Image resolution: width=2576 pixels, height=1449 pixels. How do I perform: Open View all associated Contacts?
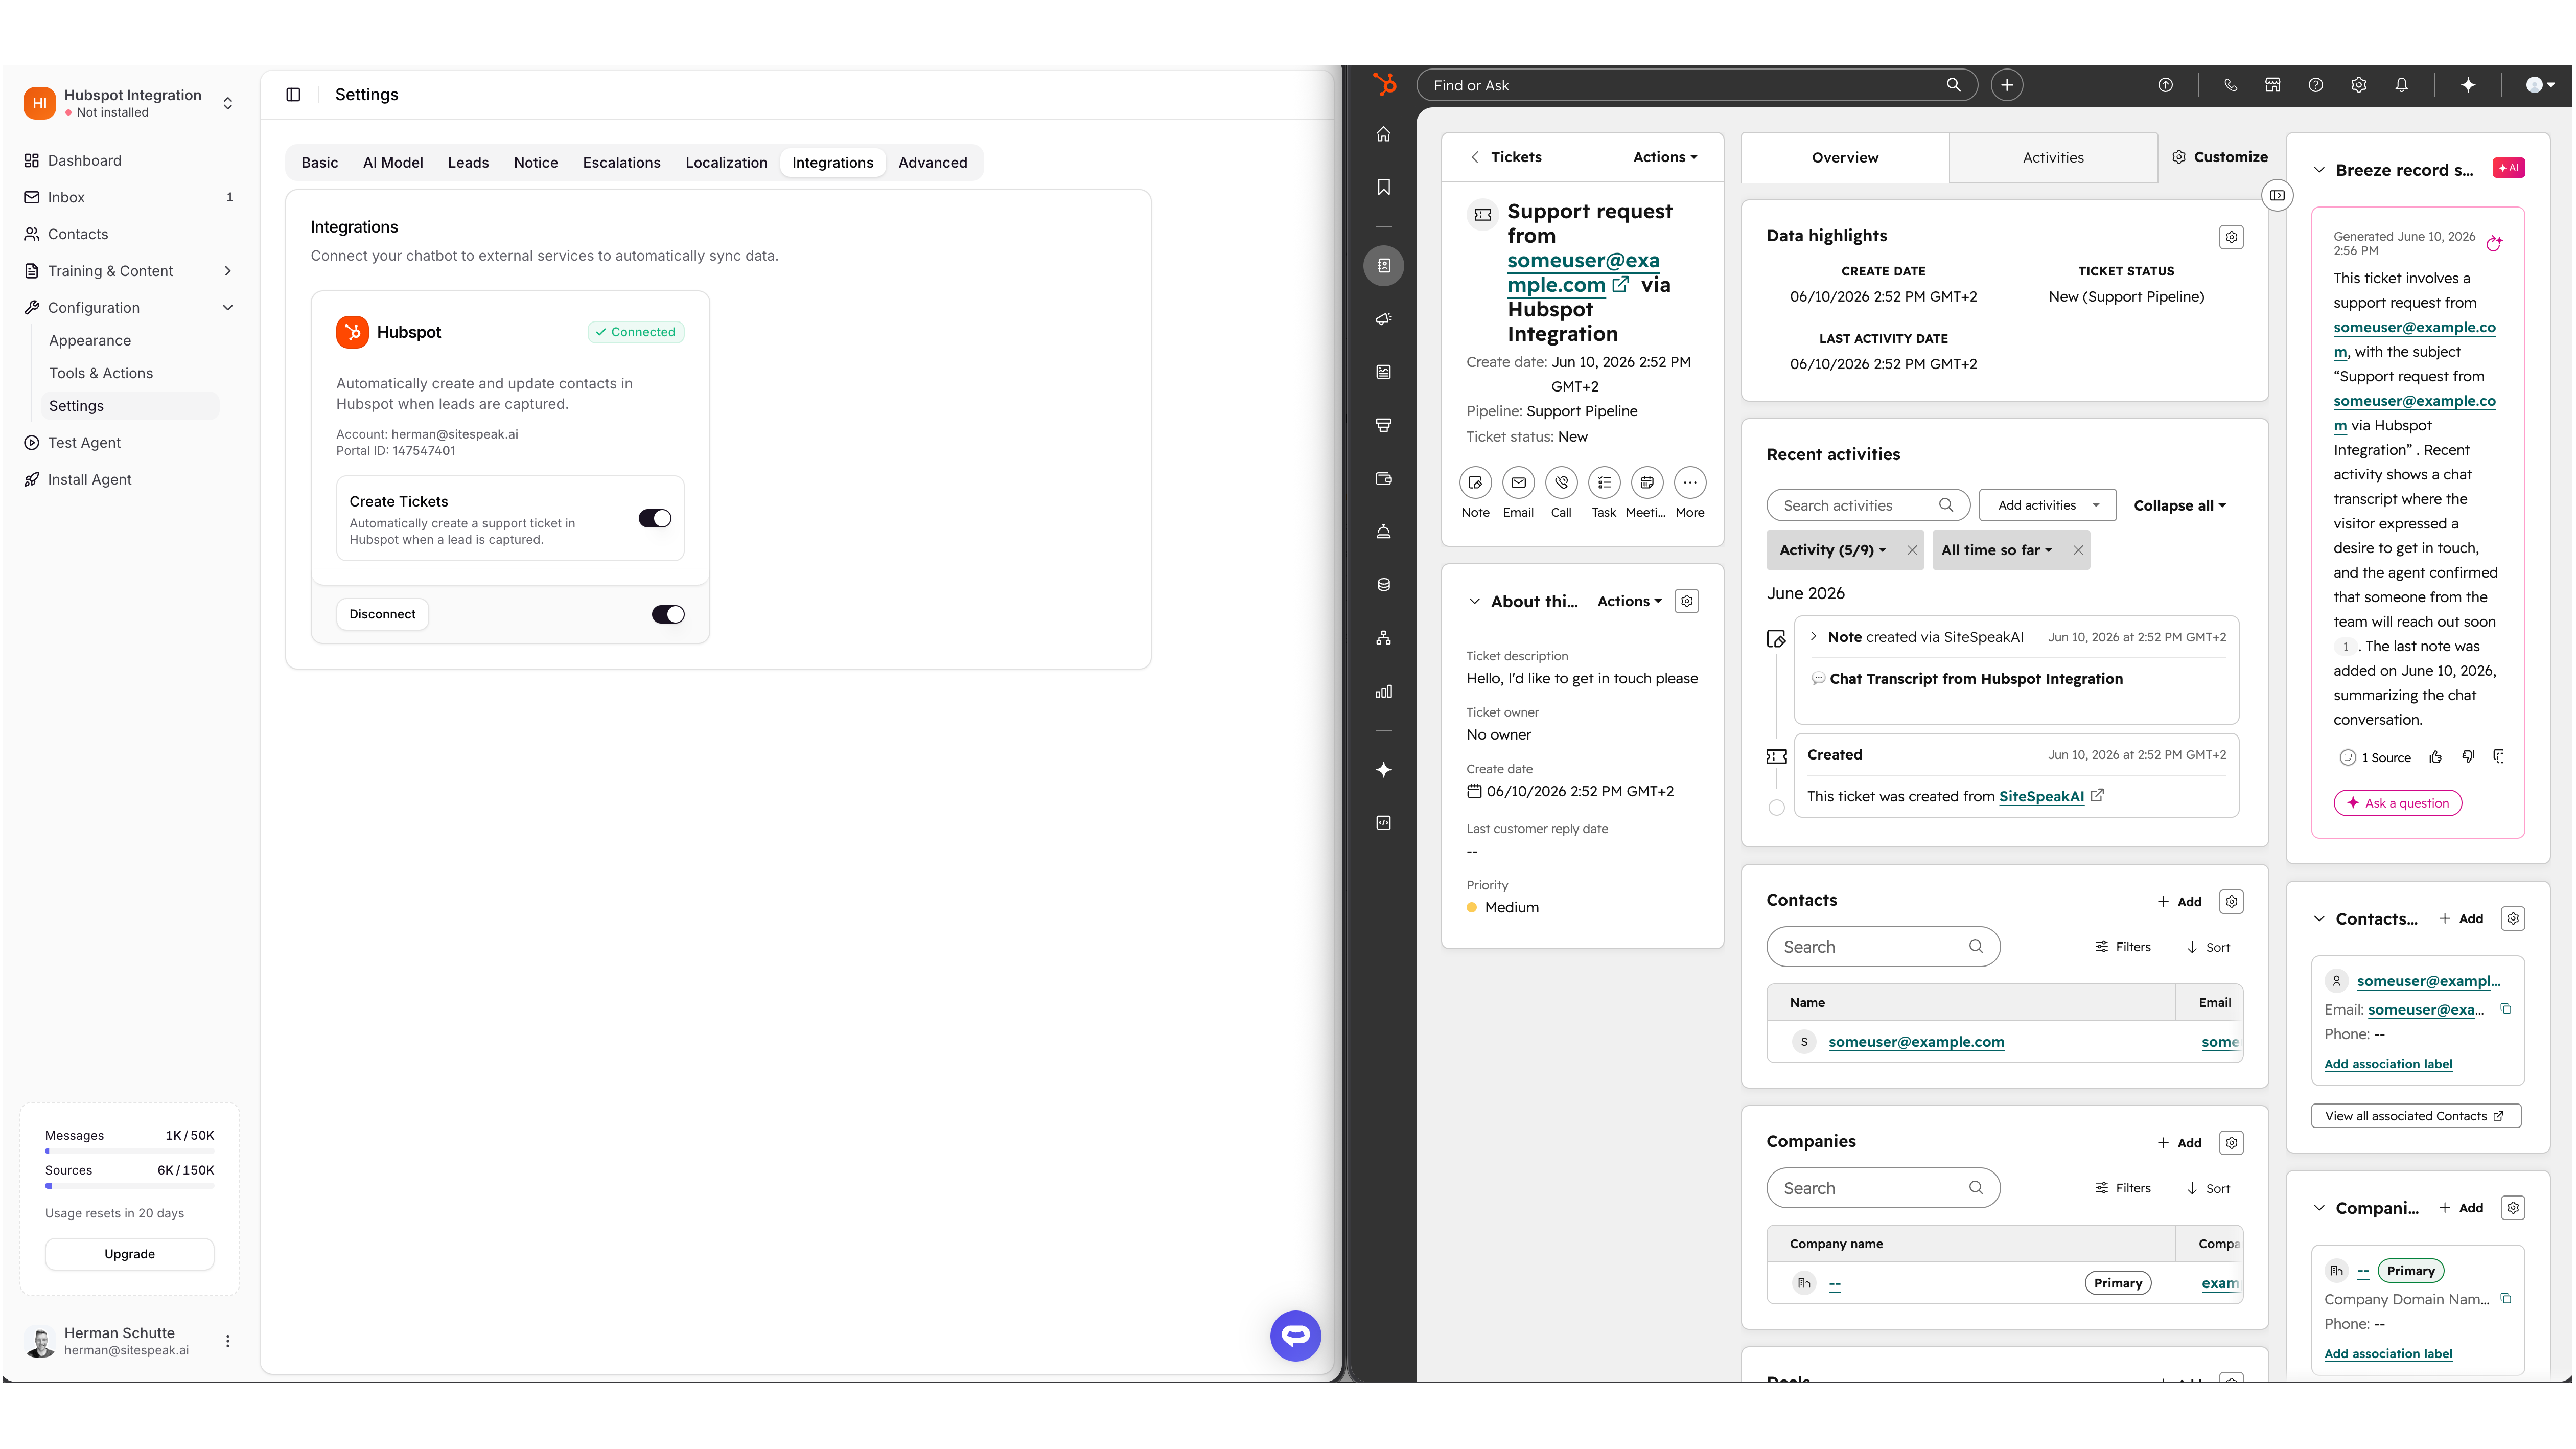point(2416,1116)
